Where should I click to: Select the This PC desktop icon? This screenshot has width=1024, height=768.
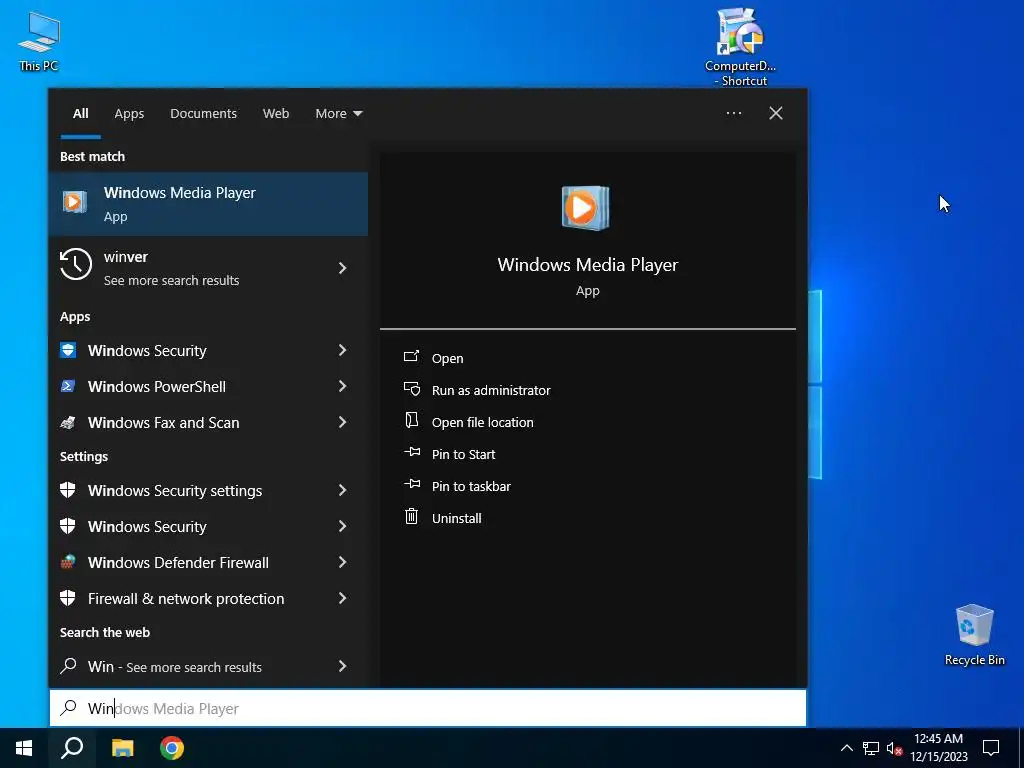tap(39, 41)
